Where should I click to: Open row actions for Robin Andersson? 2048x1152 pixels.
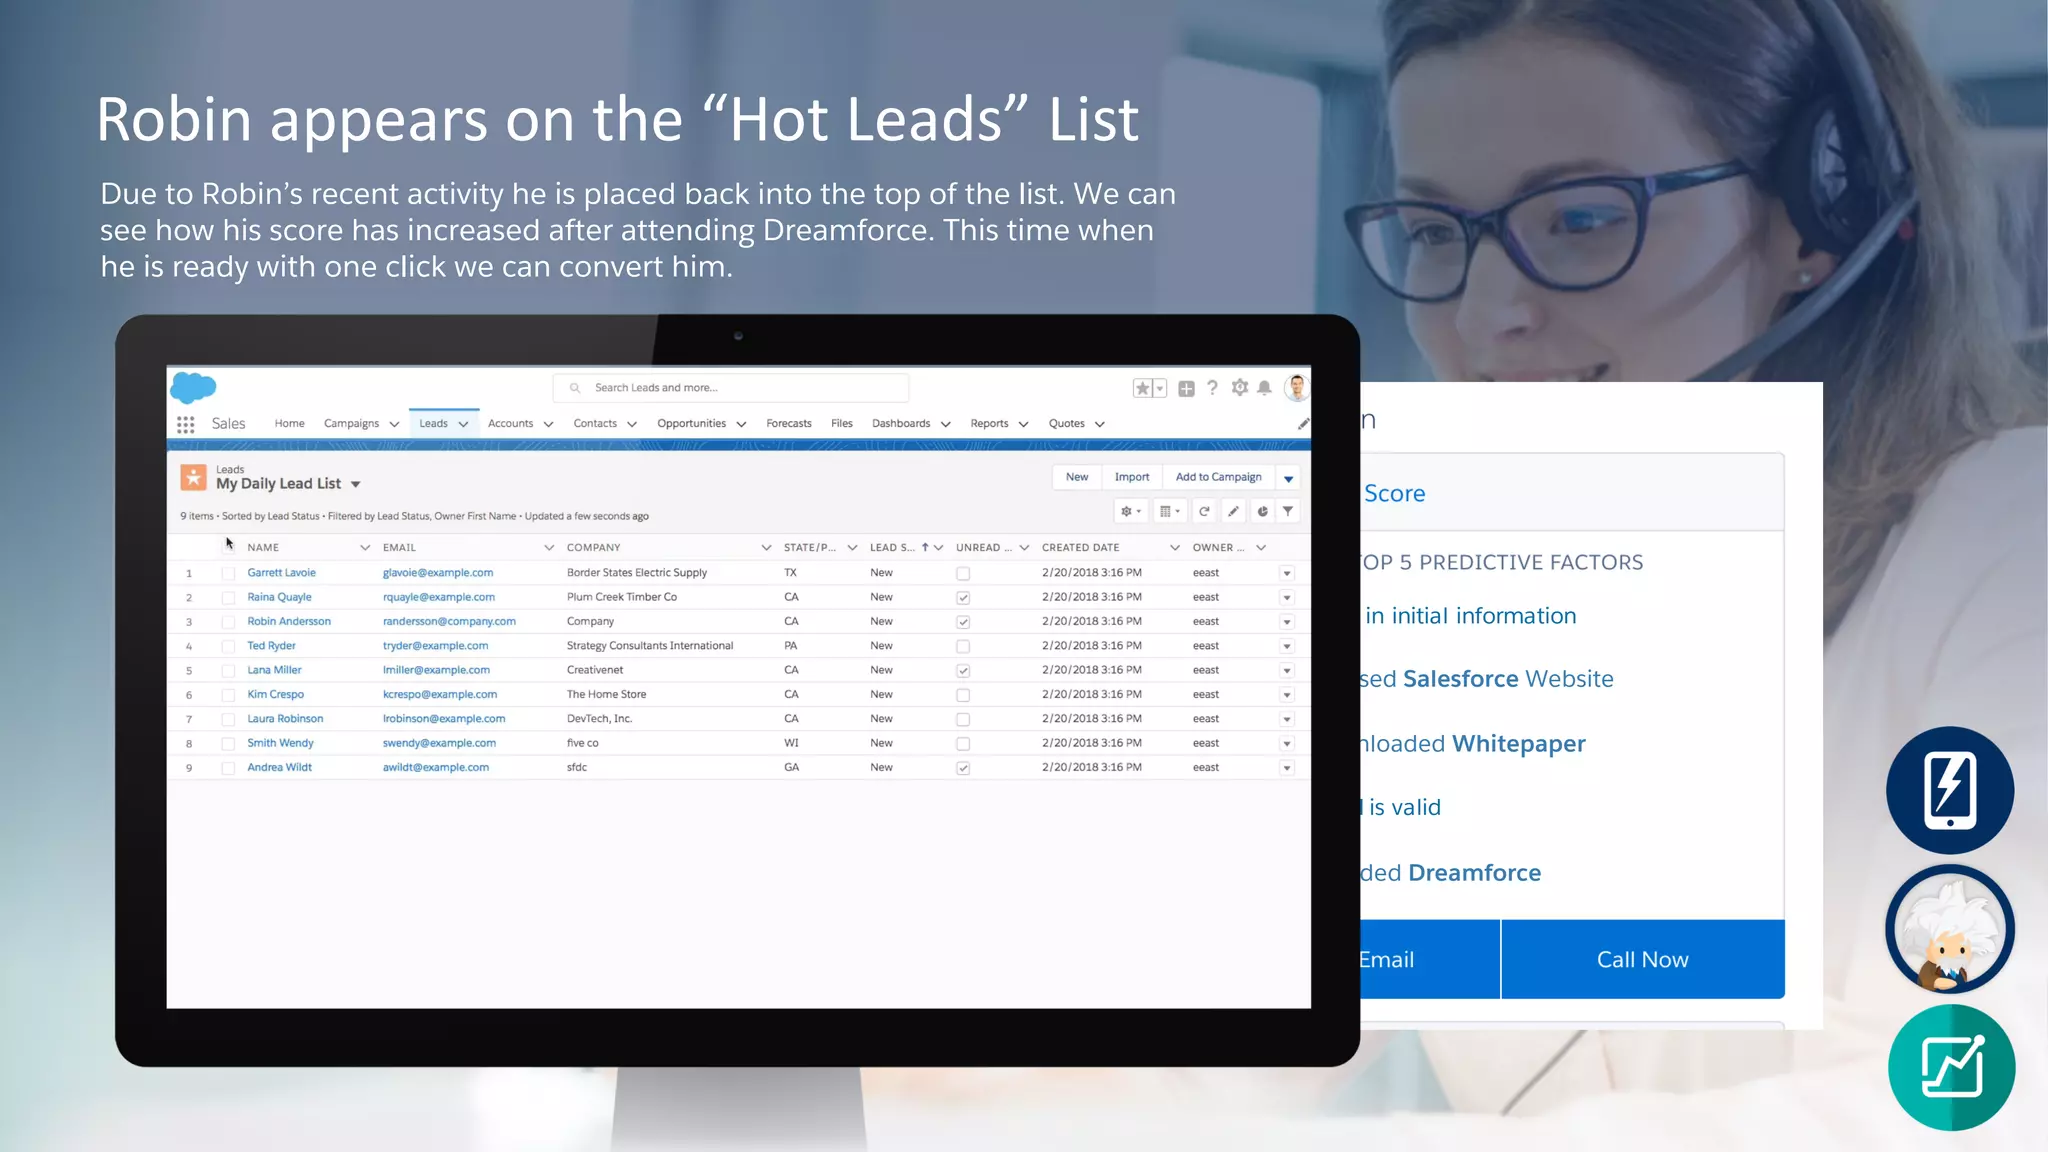tap(1287, 622)
